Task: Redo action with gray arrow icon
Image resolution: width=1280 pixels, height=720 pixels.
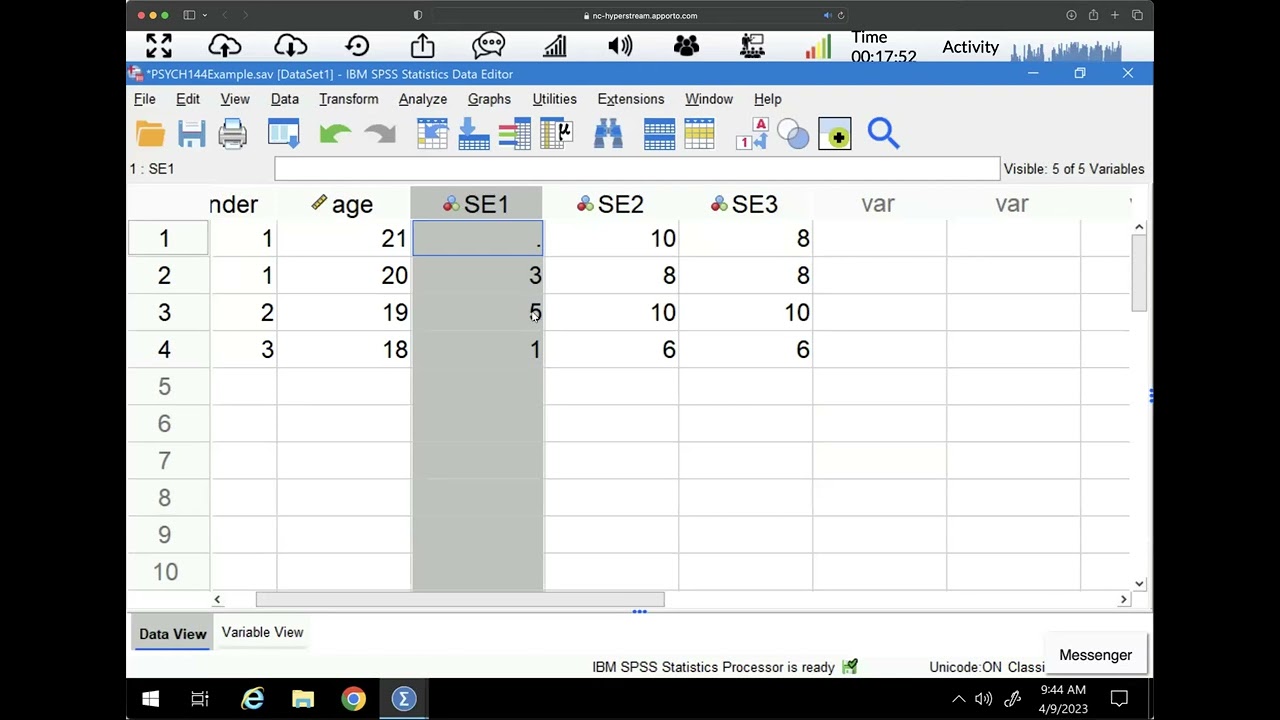Action: (x=380, y=134)
